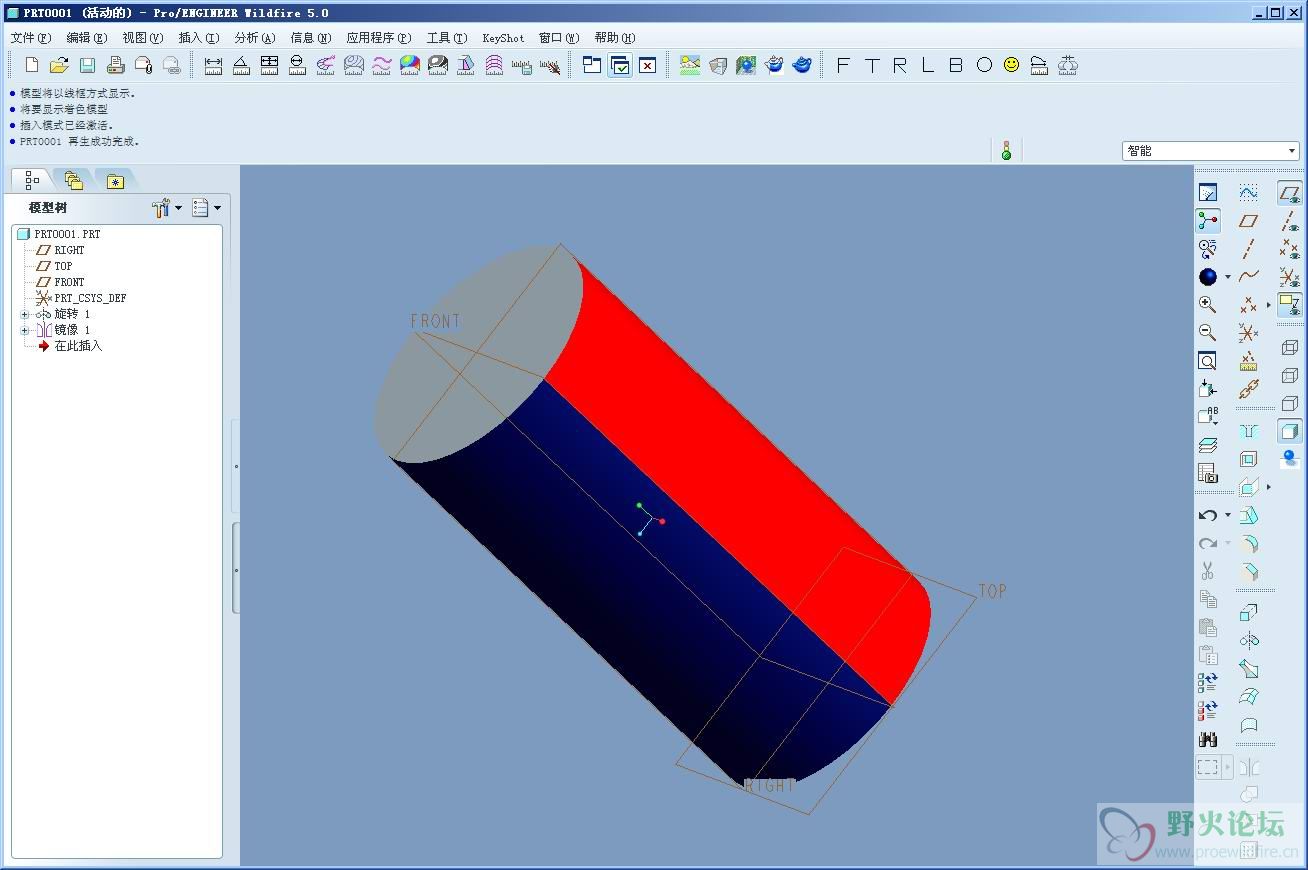1308x870 pixels.
Task: Click the Regenerate model icon
Action: (x=1208, y=683)
